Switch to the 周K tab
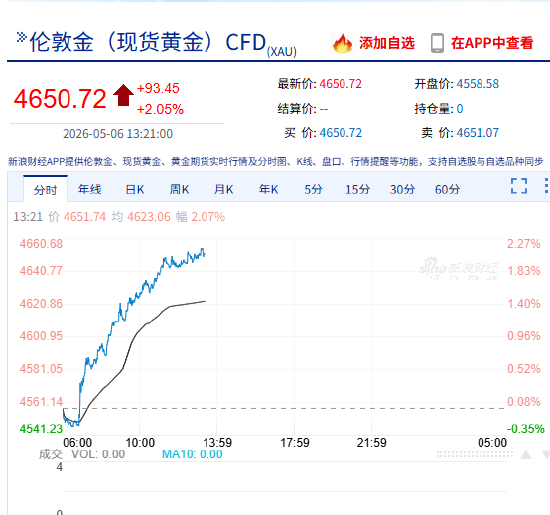Viewport: 550px width, 515px height. tap(179, 189)
